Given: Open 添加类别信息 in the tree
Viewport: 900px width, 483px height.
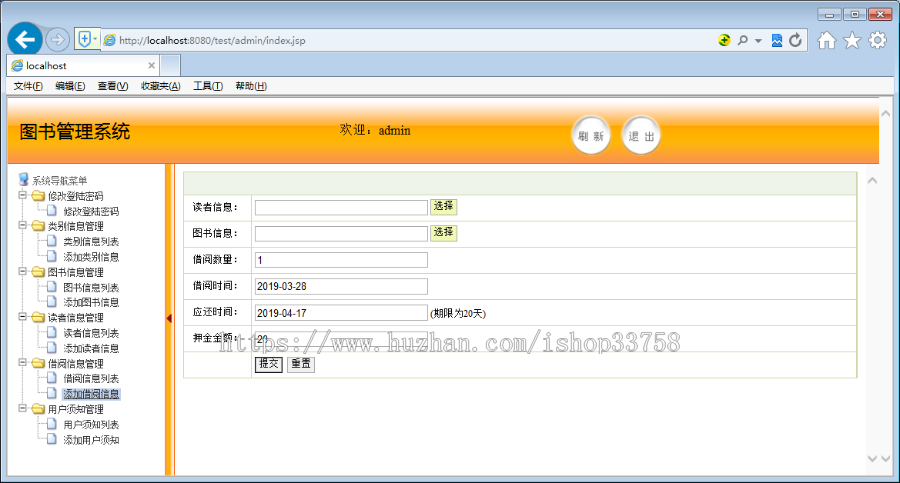Looking at the screenshot, I should [x=91, y=257].
